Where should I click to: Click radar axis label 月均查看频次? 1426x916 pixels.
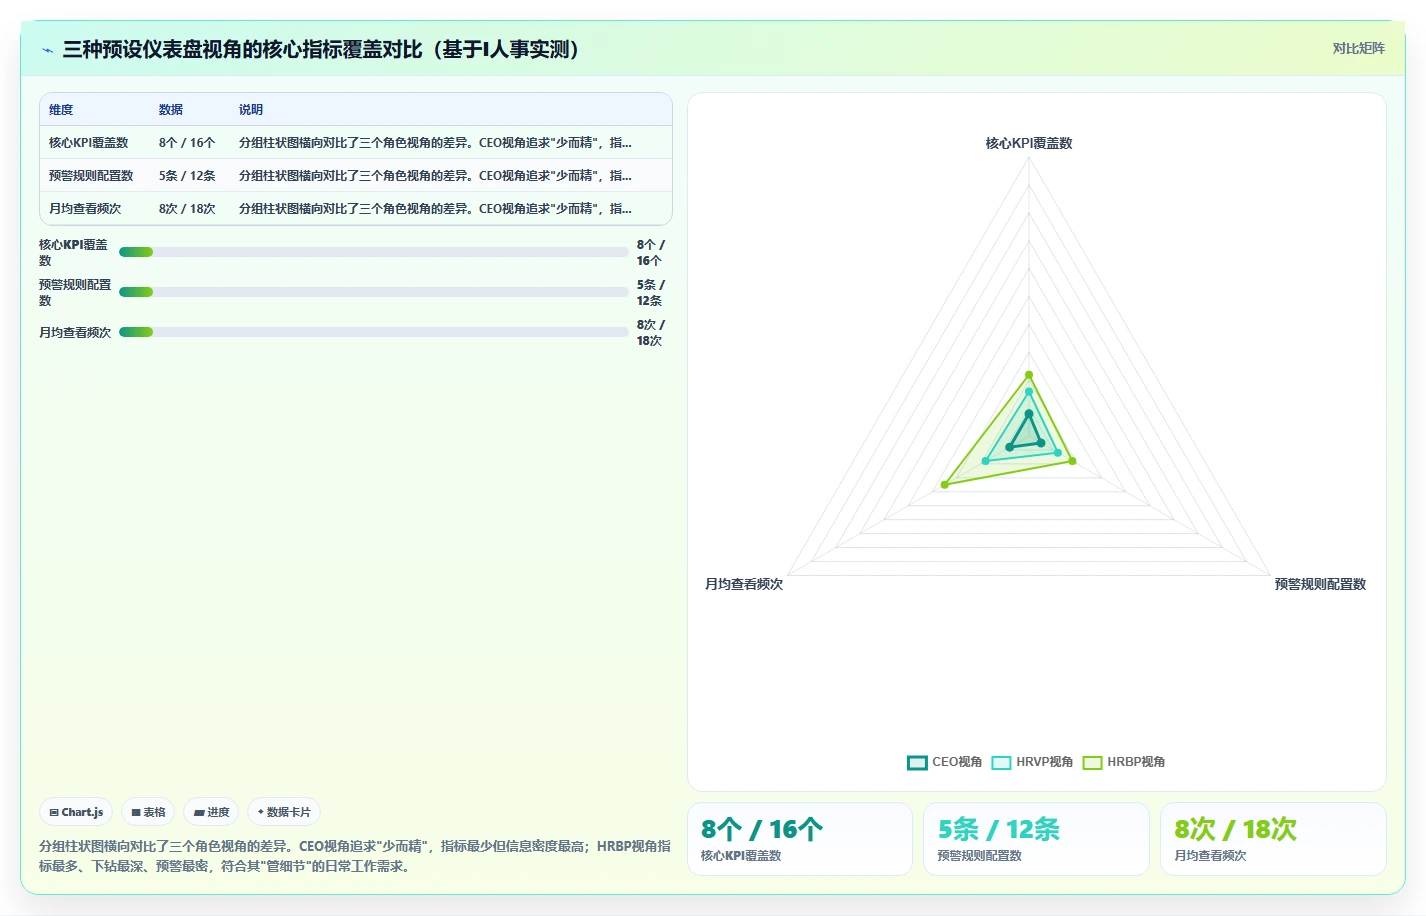click(744, 584)
